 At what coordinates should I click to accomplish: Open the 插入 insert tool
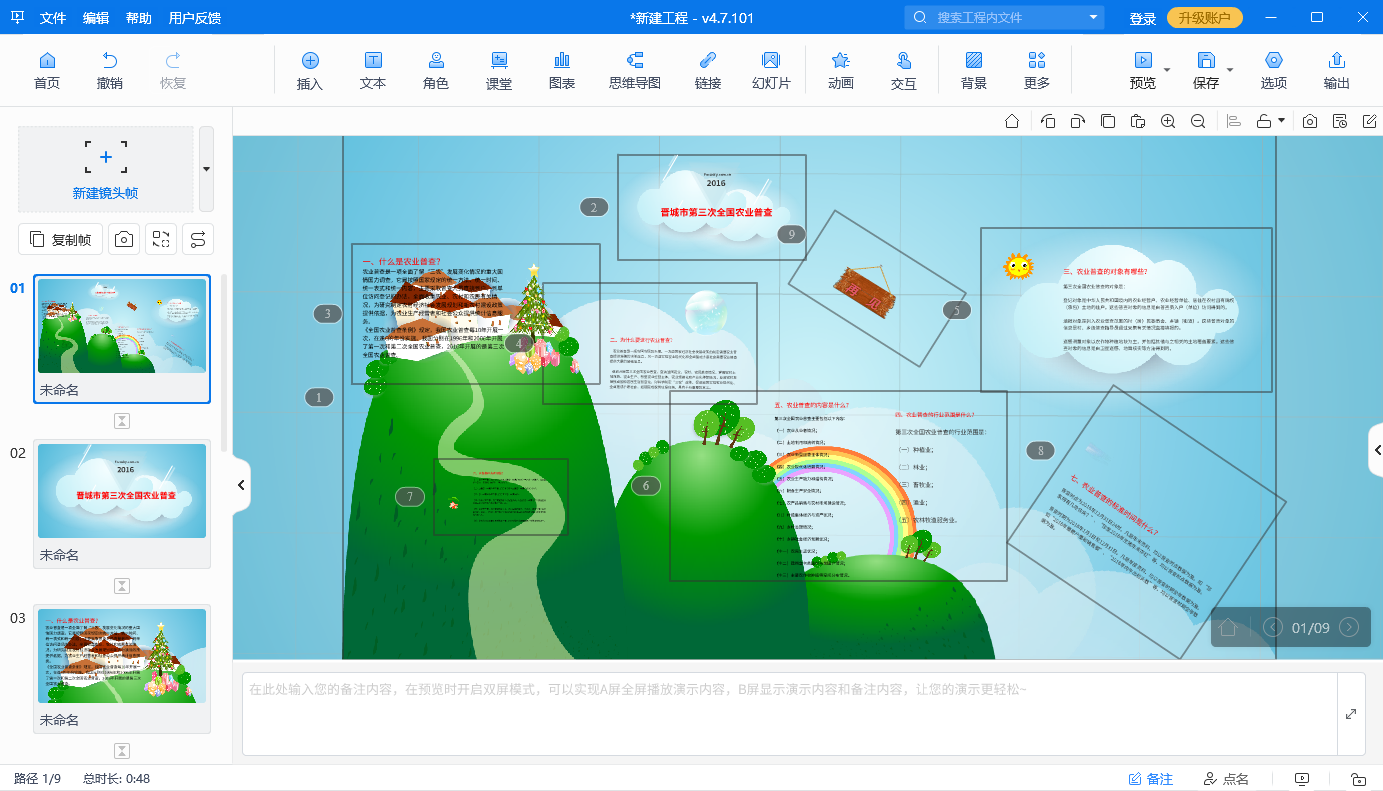point(310,70)
